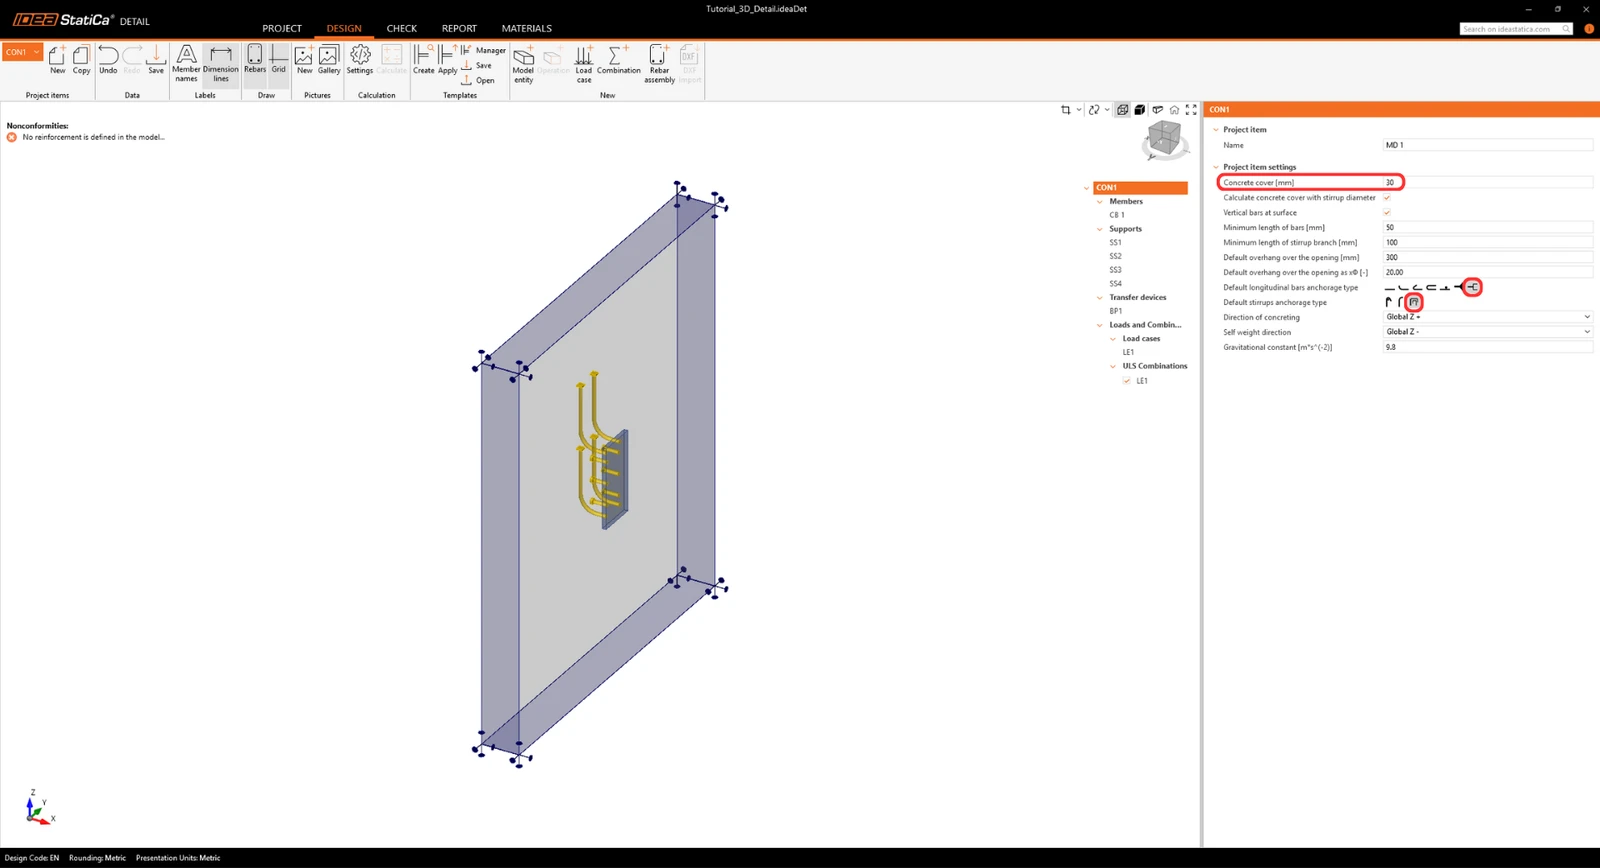Click Open in Templates group

pyautogui.click(x=478, y=80)
